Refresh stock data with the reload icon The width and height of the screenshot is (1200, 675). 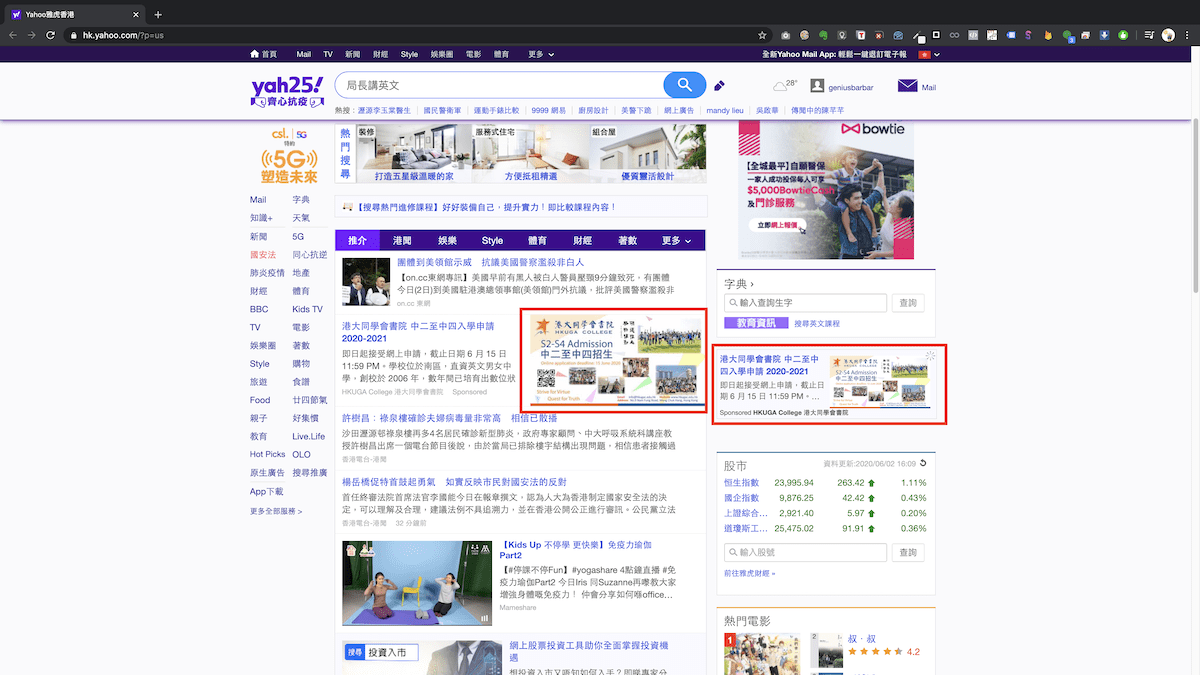[x=923, y=463]
